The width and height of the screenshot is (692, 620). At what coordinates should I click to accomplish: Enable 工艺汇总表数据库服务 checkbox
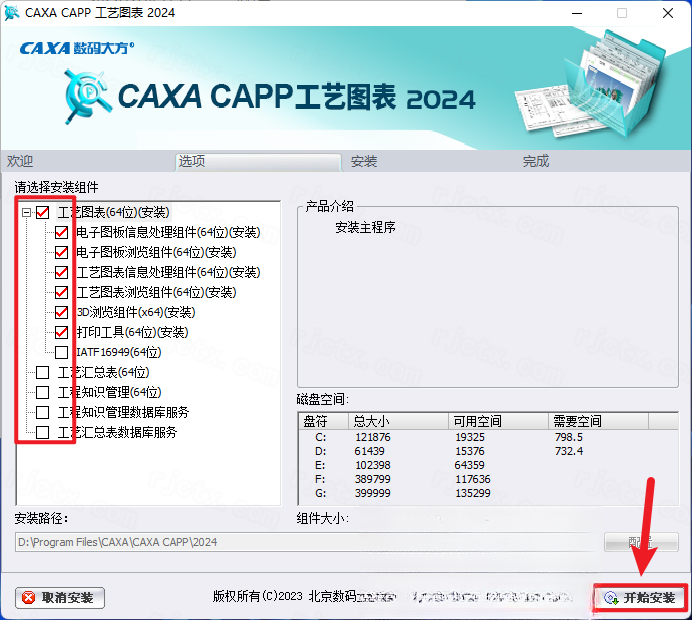(x=42, y=432)
